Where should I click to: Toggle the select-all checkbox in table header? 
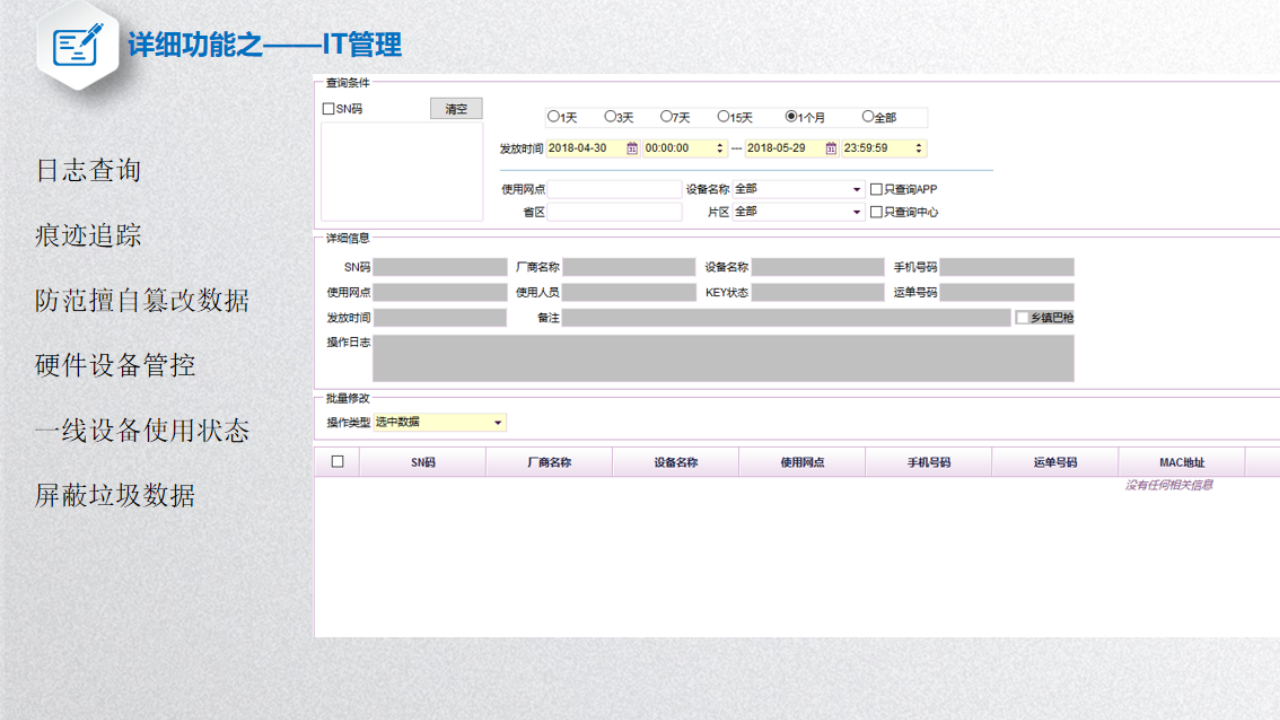click(x=337, y=462)
